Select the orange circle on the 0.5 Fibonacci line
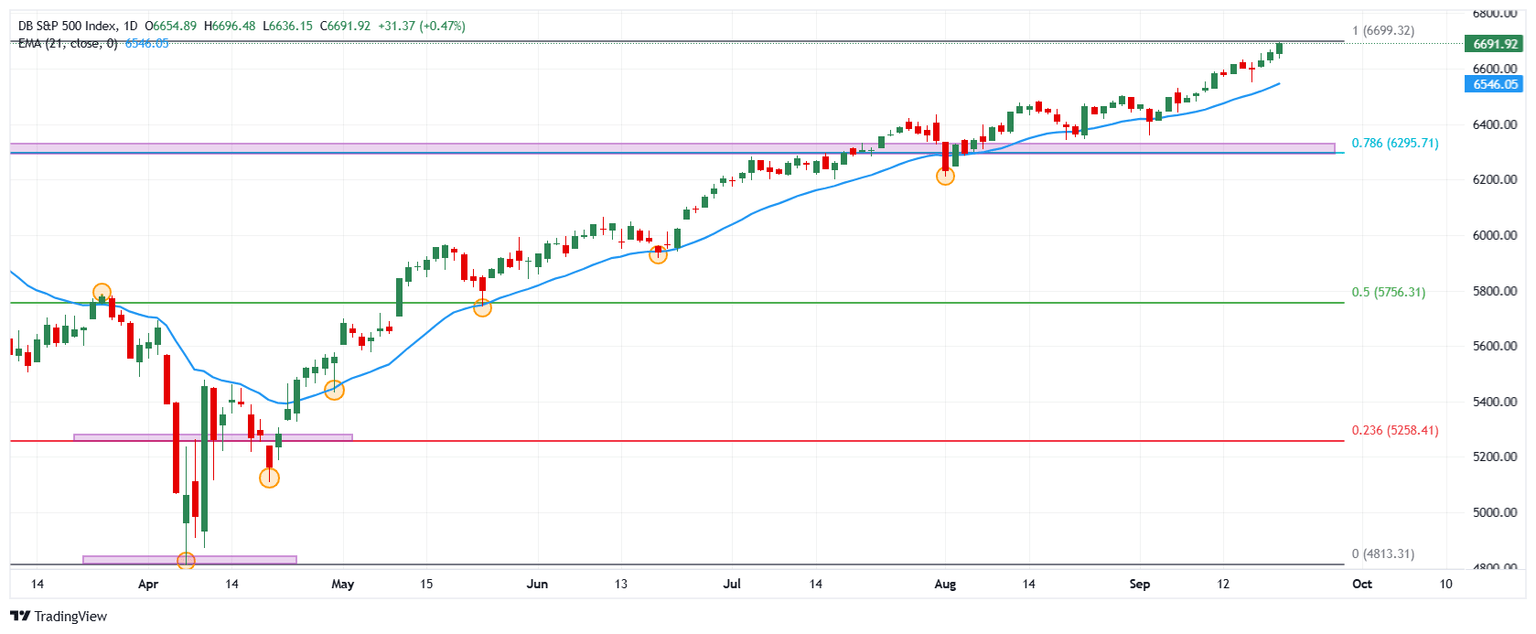1536x634 pixels. point(482,308)
